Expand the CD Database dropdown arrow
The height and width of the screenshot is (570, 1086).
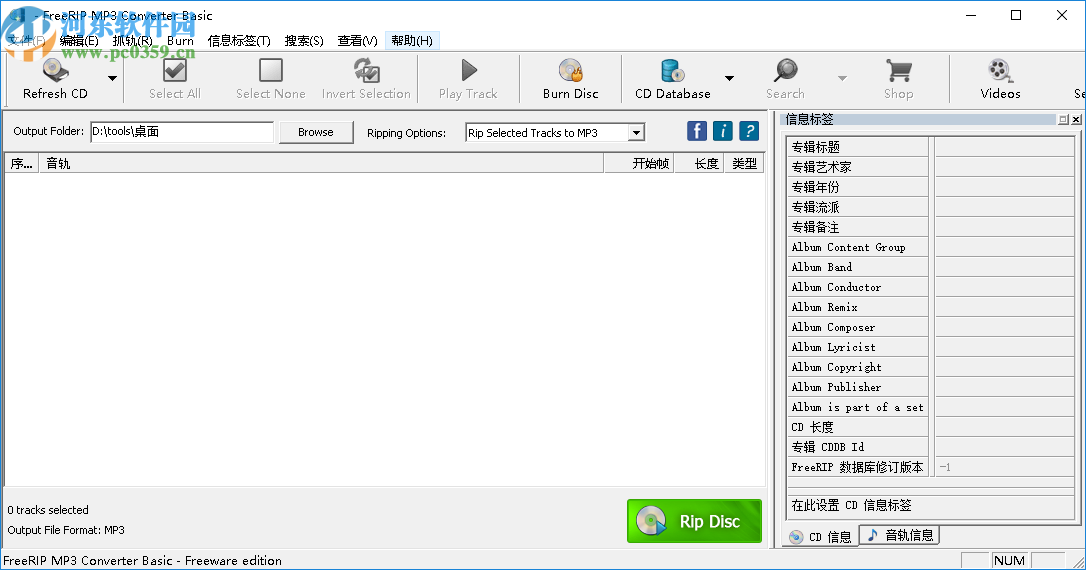pyautogui.click(x=729, y=78)
